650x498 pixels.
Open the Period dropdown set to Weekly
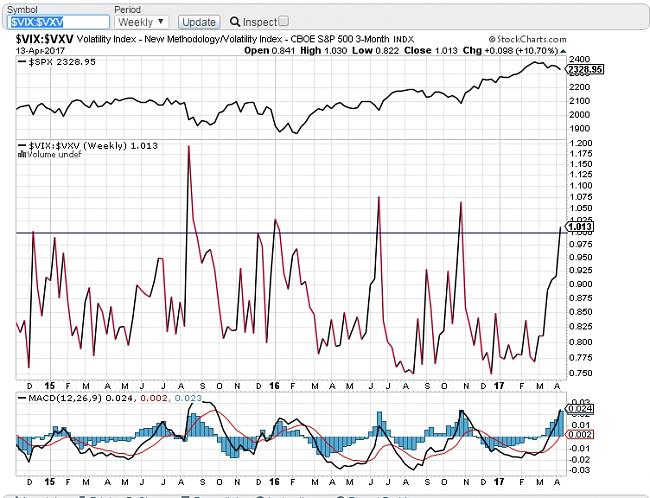coord(141,22)
